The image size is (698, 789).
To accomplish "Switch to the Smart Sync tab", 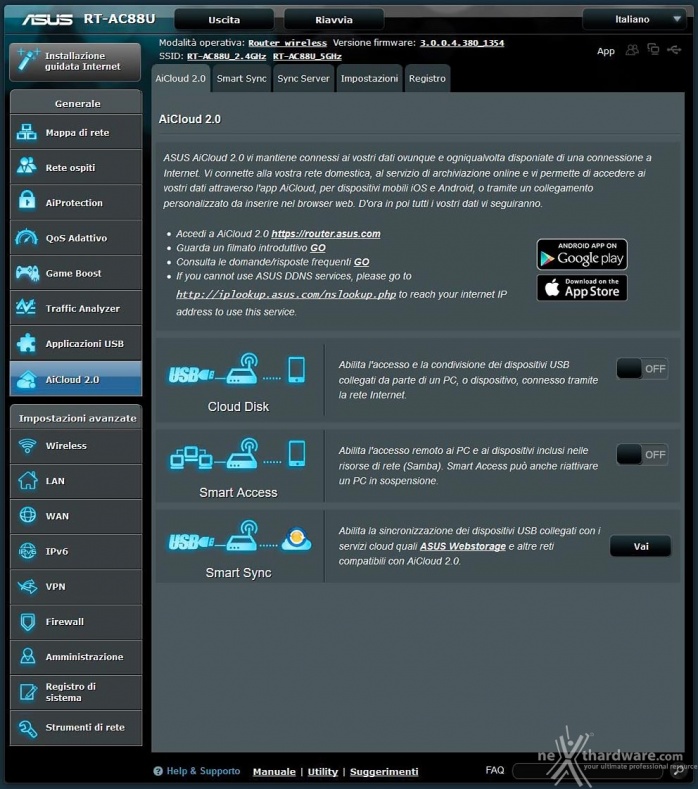I will coord(242,78).
